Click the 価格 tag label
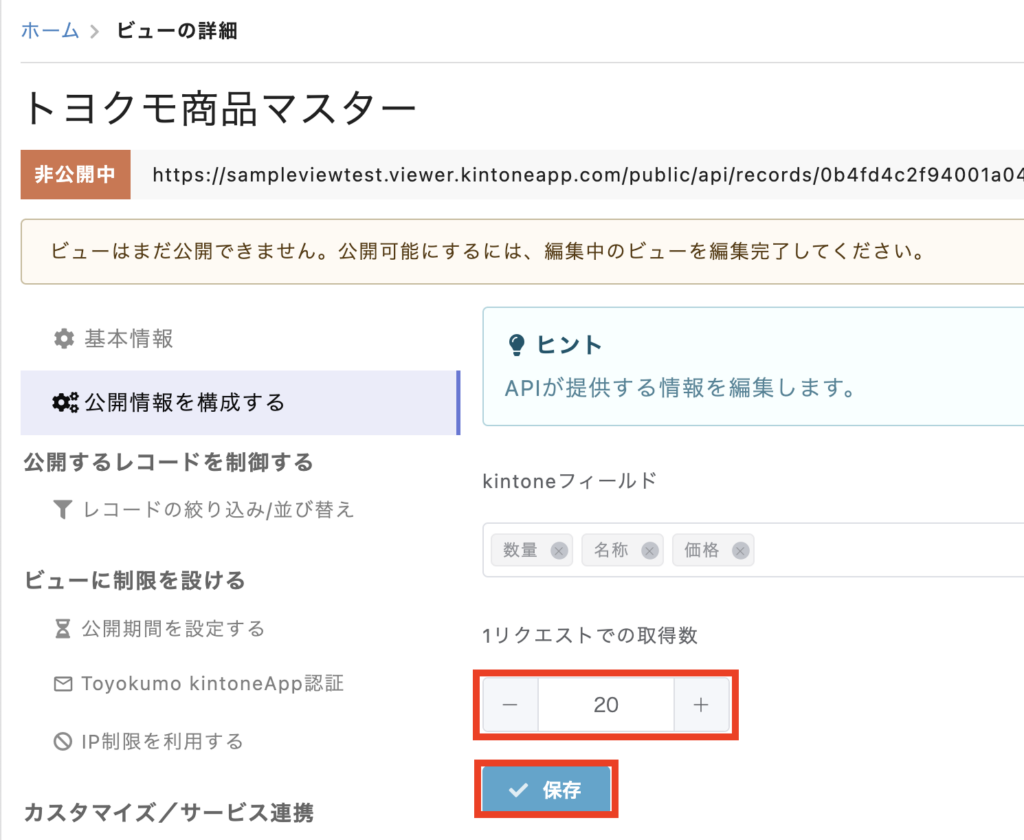Screen dimensions: 1024x840 click(702, 550)
